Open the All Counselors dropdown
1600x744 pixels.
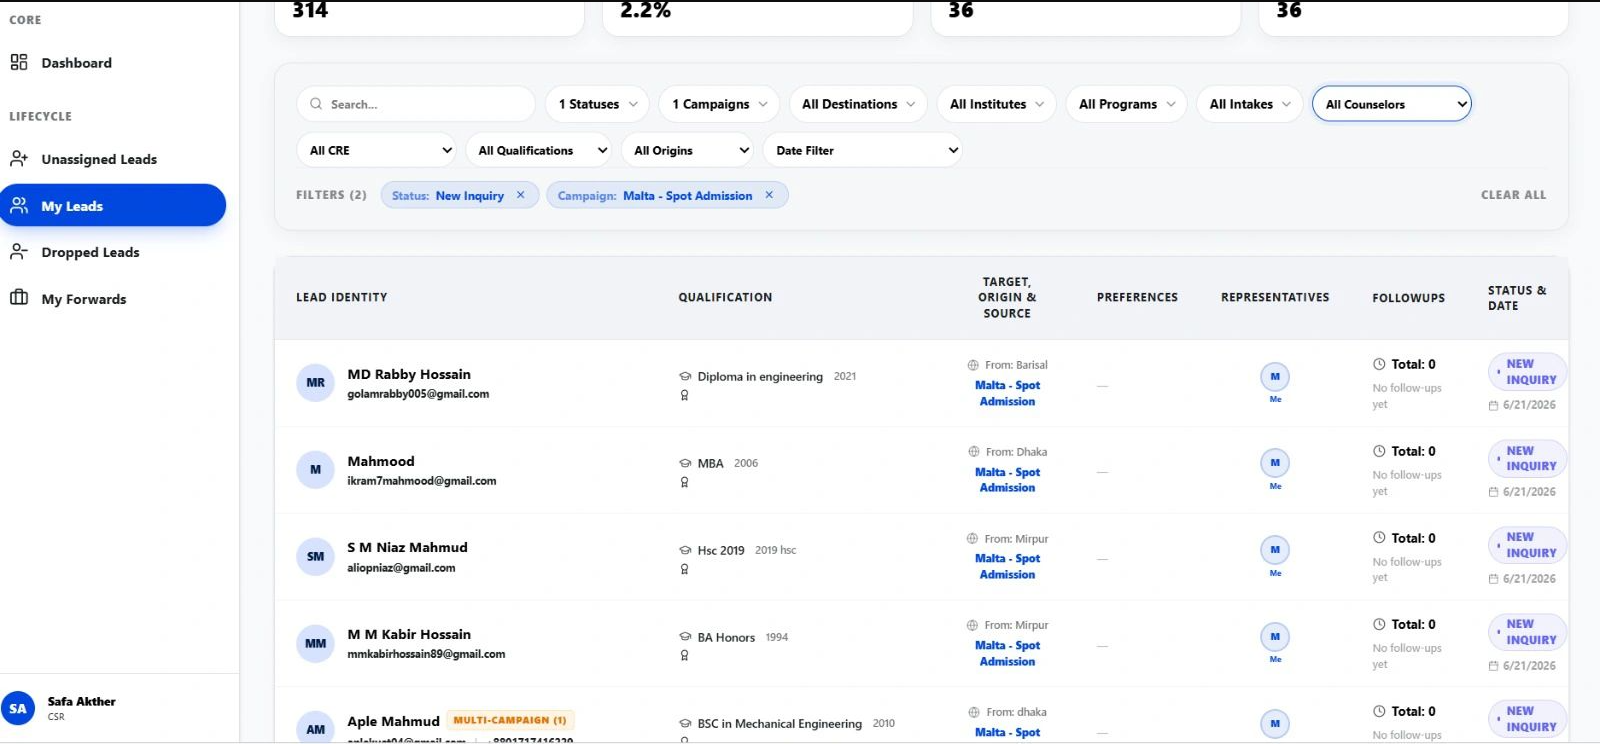(1391, 104)
